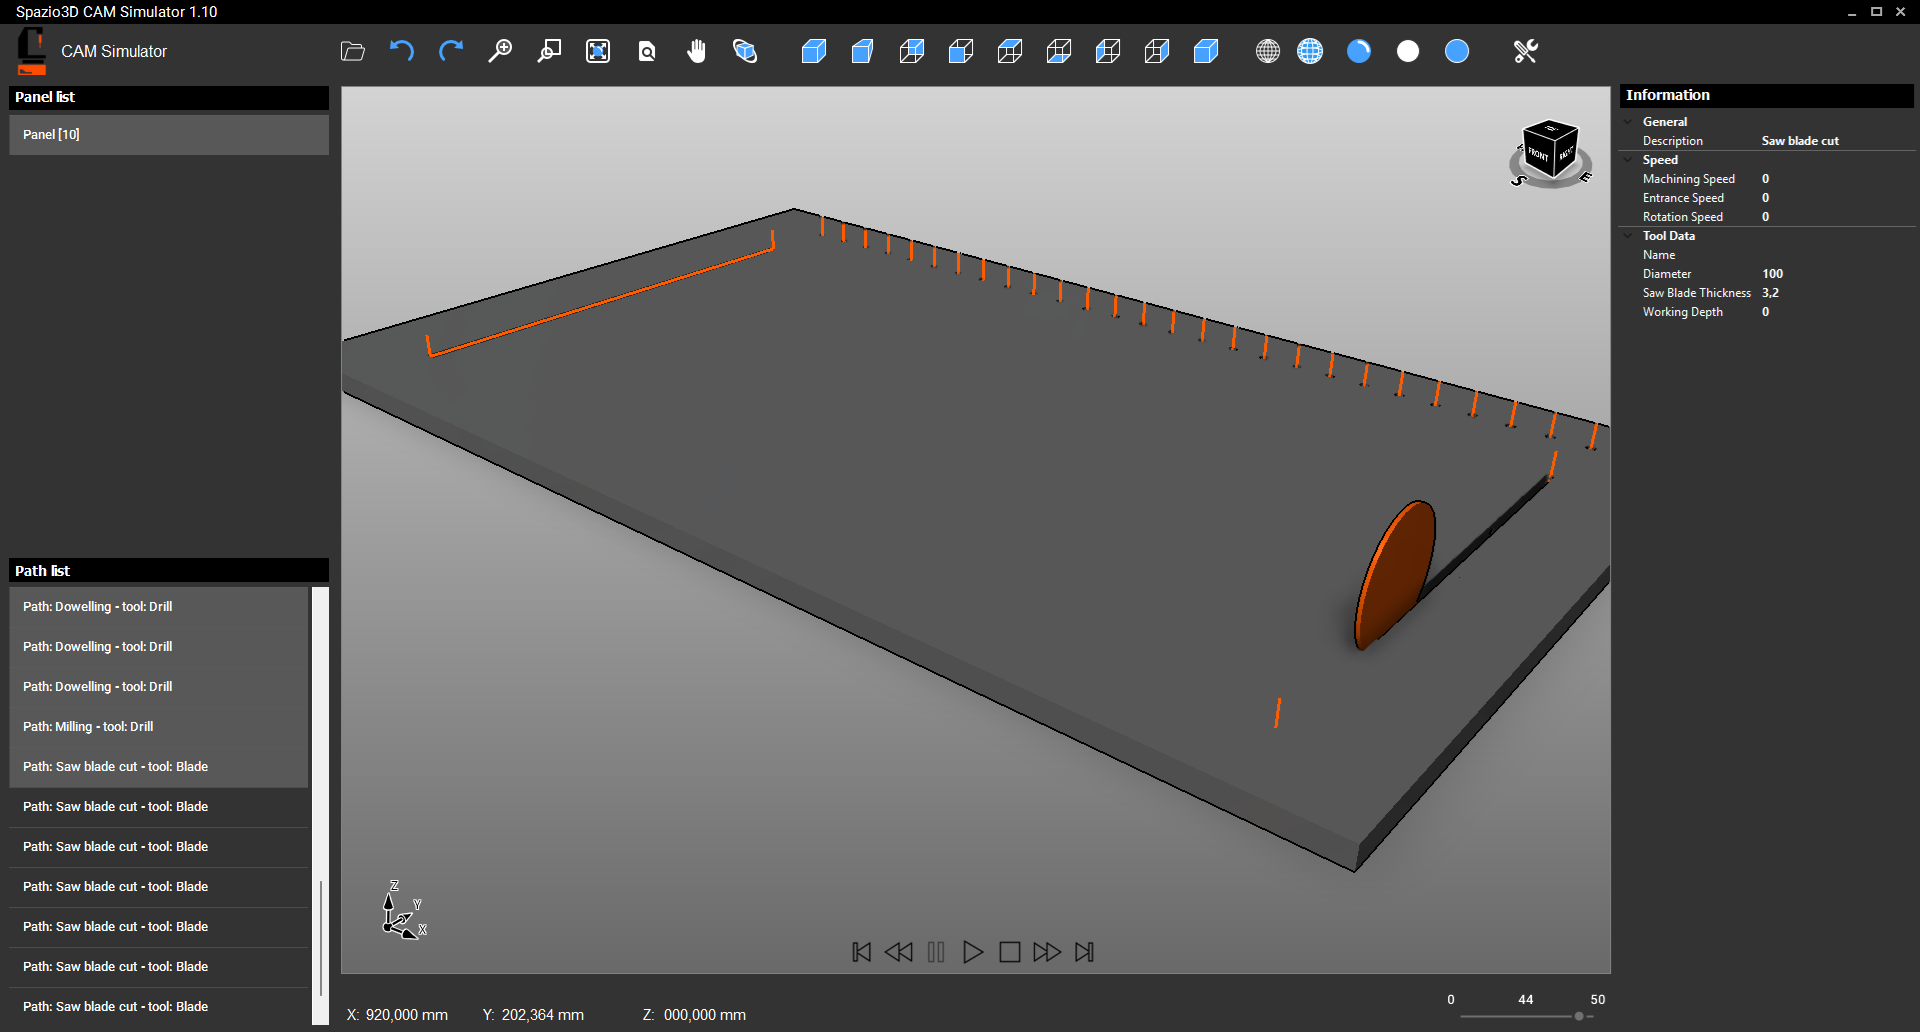Collapse the General section
1920x1032 pixels.
pos(1629,122)
